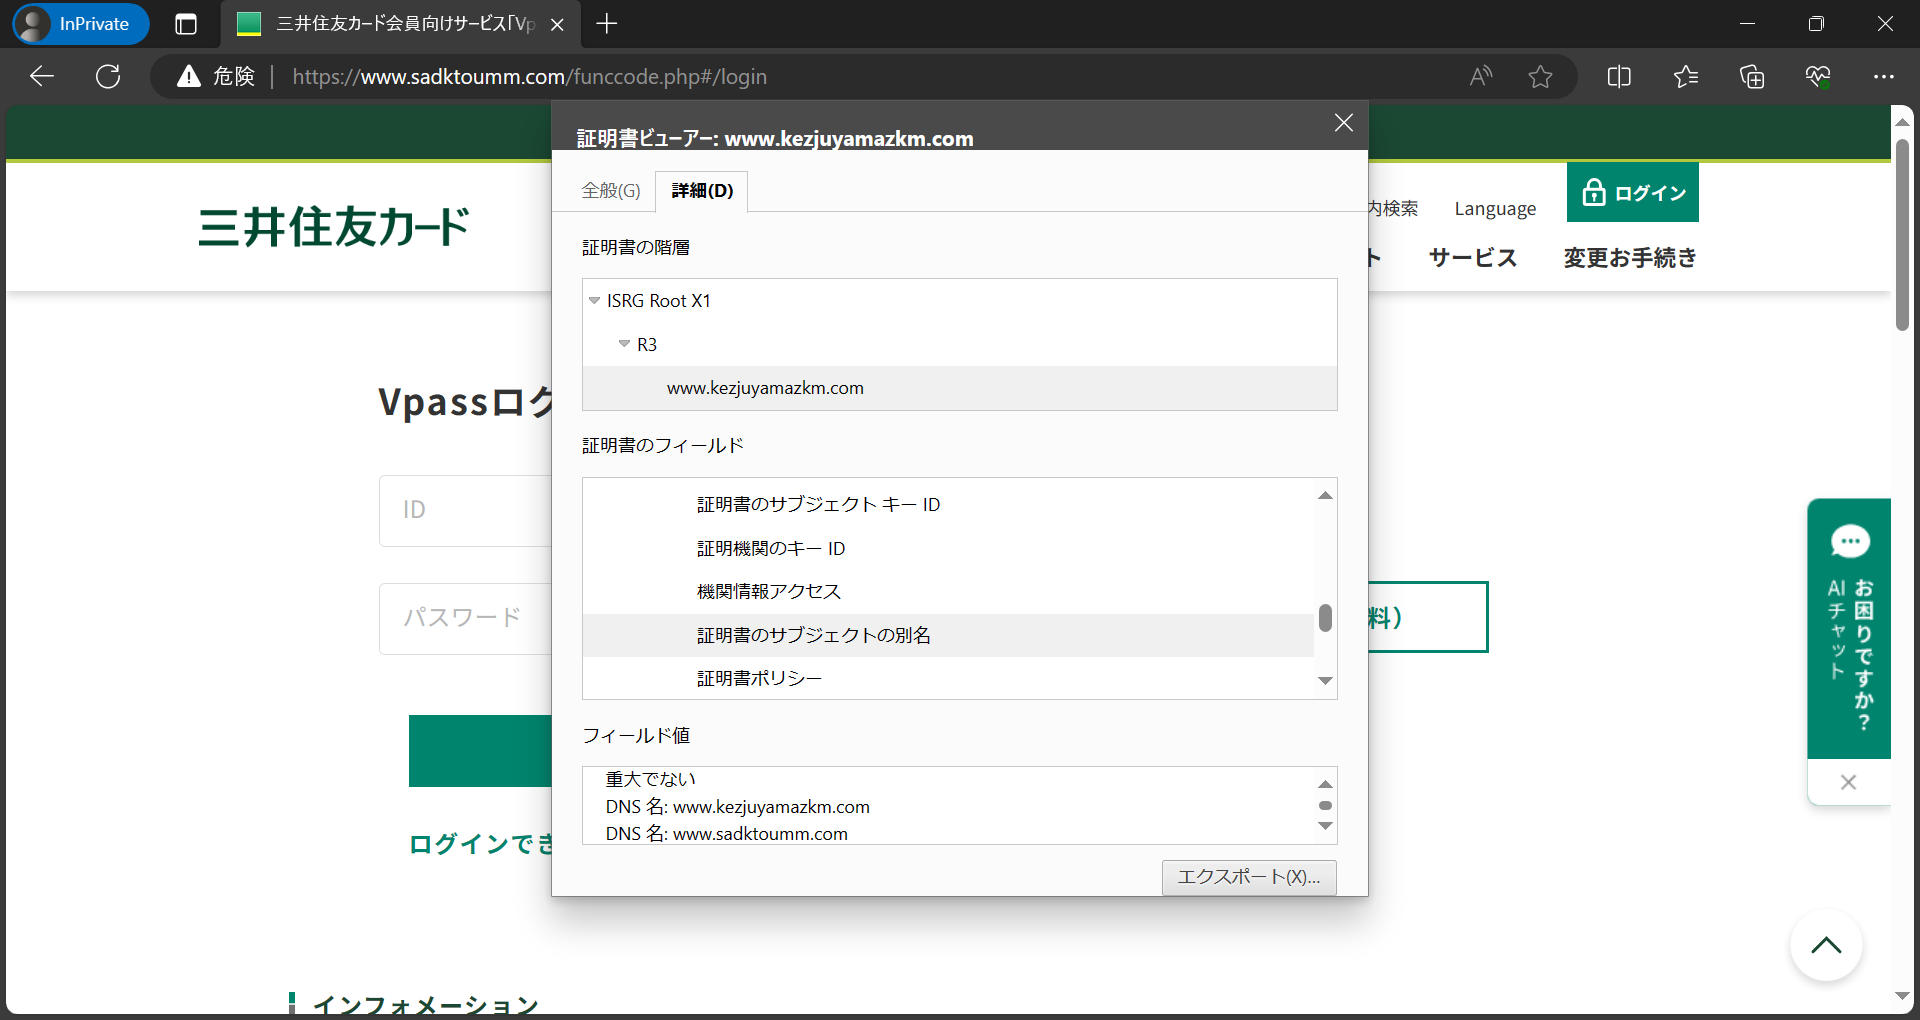
Task: Click the エクスポート(X)... button
Action: [x=1249, y=877]
